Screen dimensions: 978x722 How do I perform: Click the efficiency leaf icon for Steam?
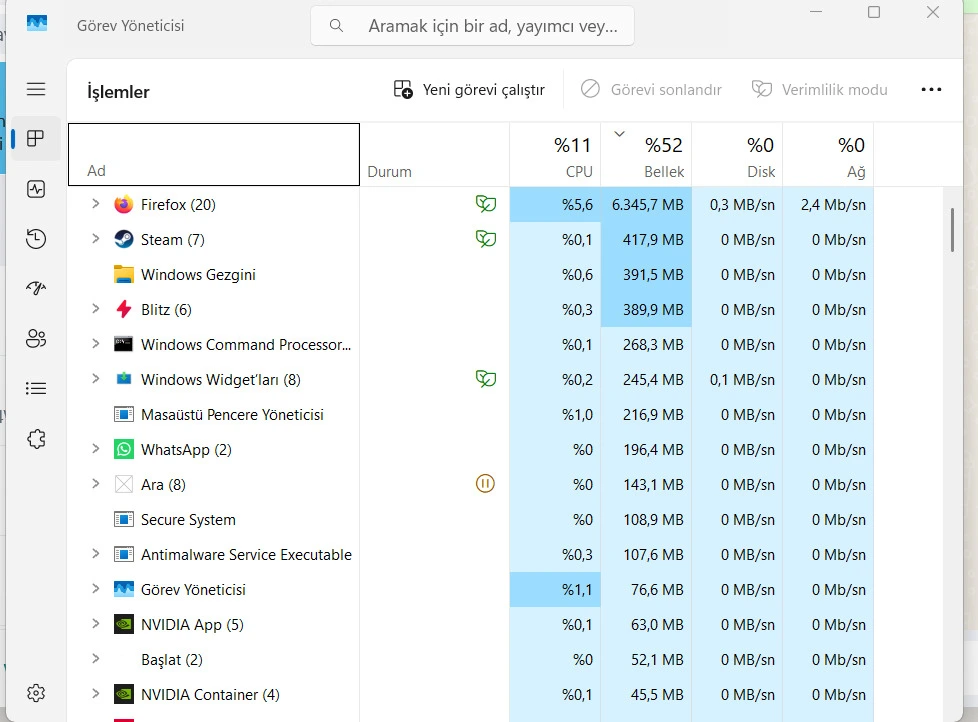click(x=486, y=238)
